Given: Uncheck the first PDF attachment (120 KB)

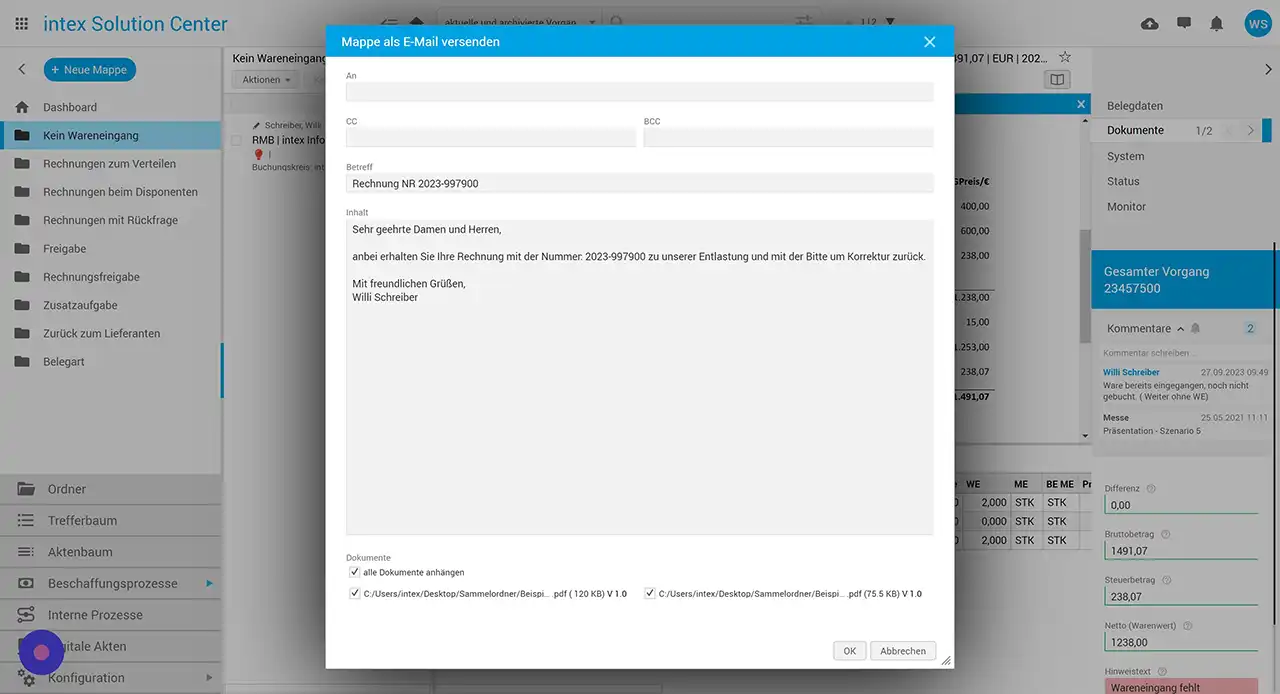Looking at the screenshot, I should pyautogui.click(x=355, y=593).
